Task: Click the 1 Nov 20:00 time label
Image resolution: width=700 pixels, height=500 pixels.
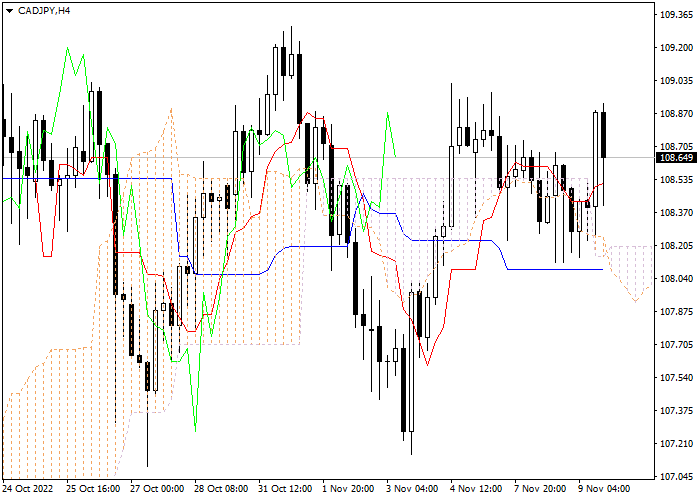Action: (x=348, y=489)
